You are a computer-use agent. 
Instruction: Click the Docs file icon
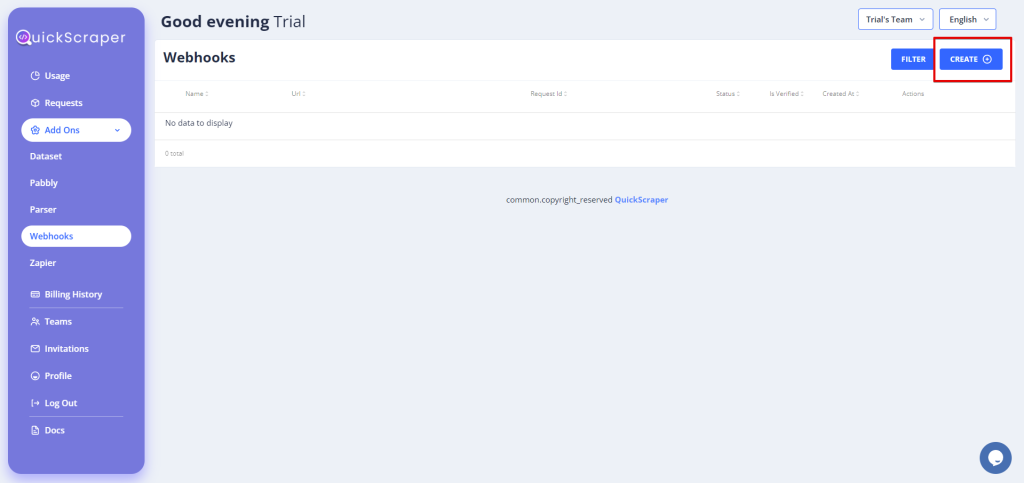[35, 430]
